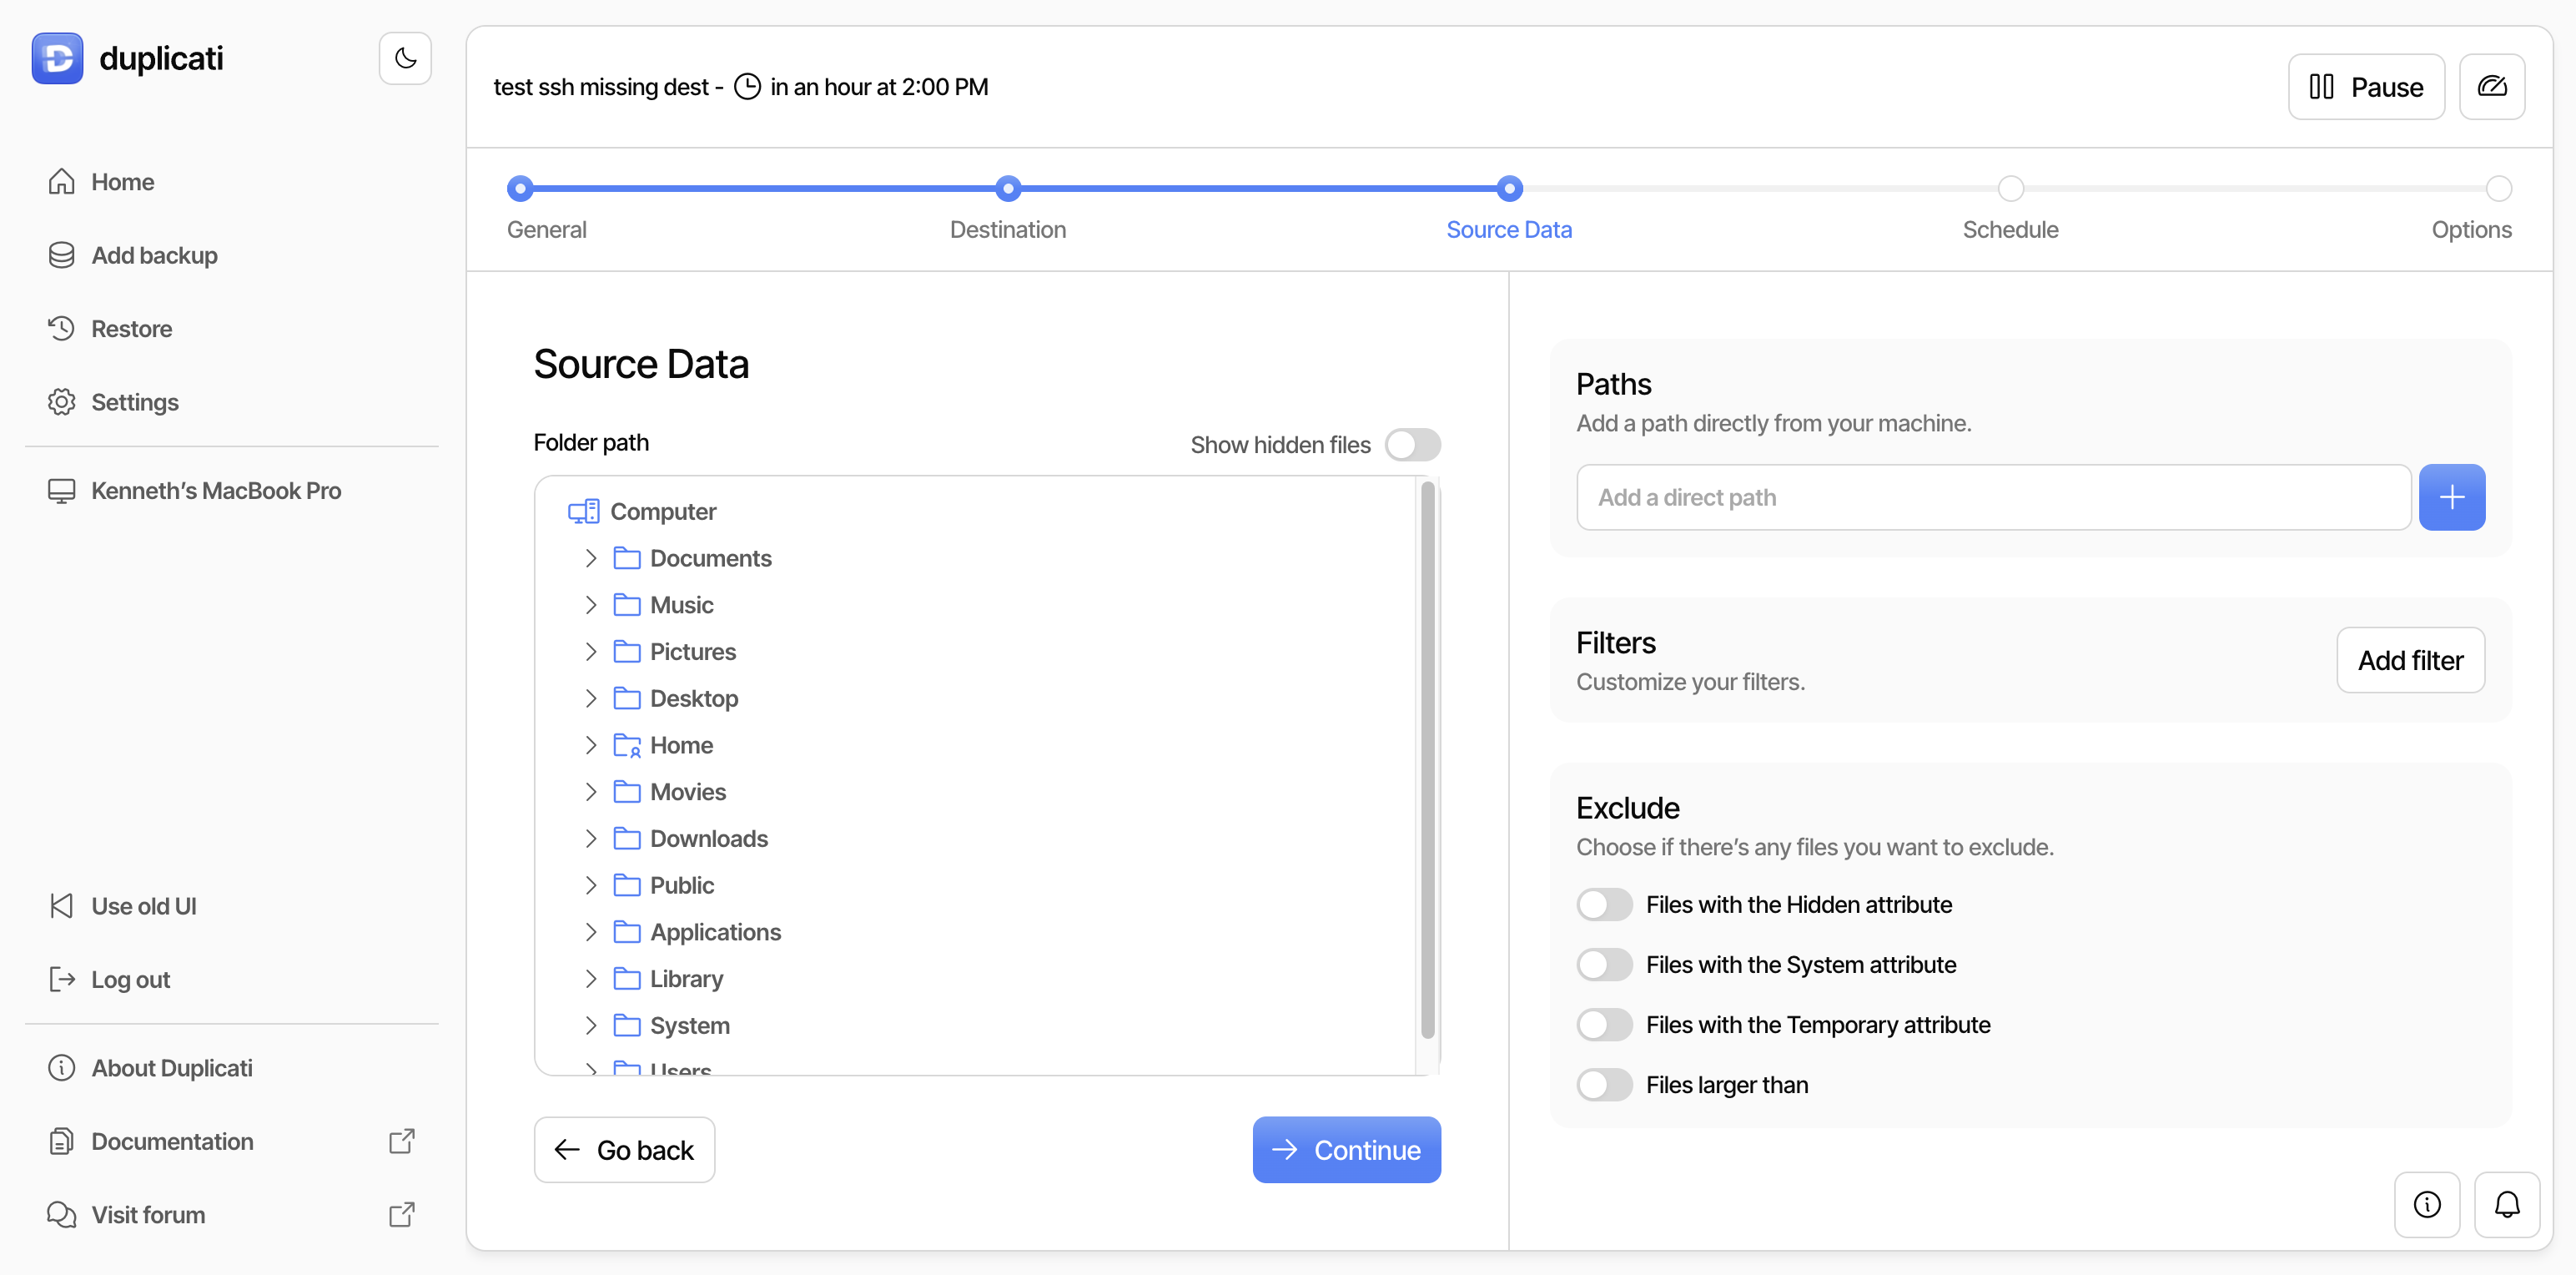This screenshot has width=2576, height=1275.
Task: Expand the Library folder
Action: pyautogui.click(x=590, y=978)
